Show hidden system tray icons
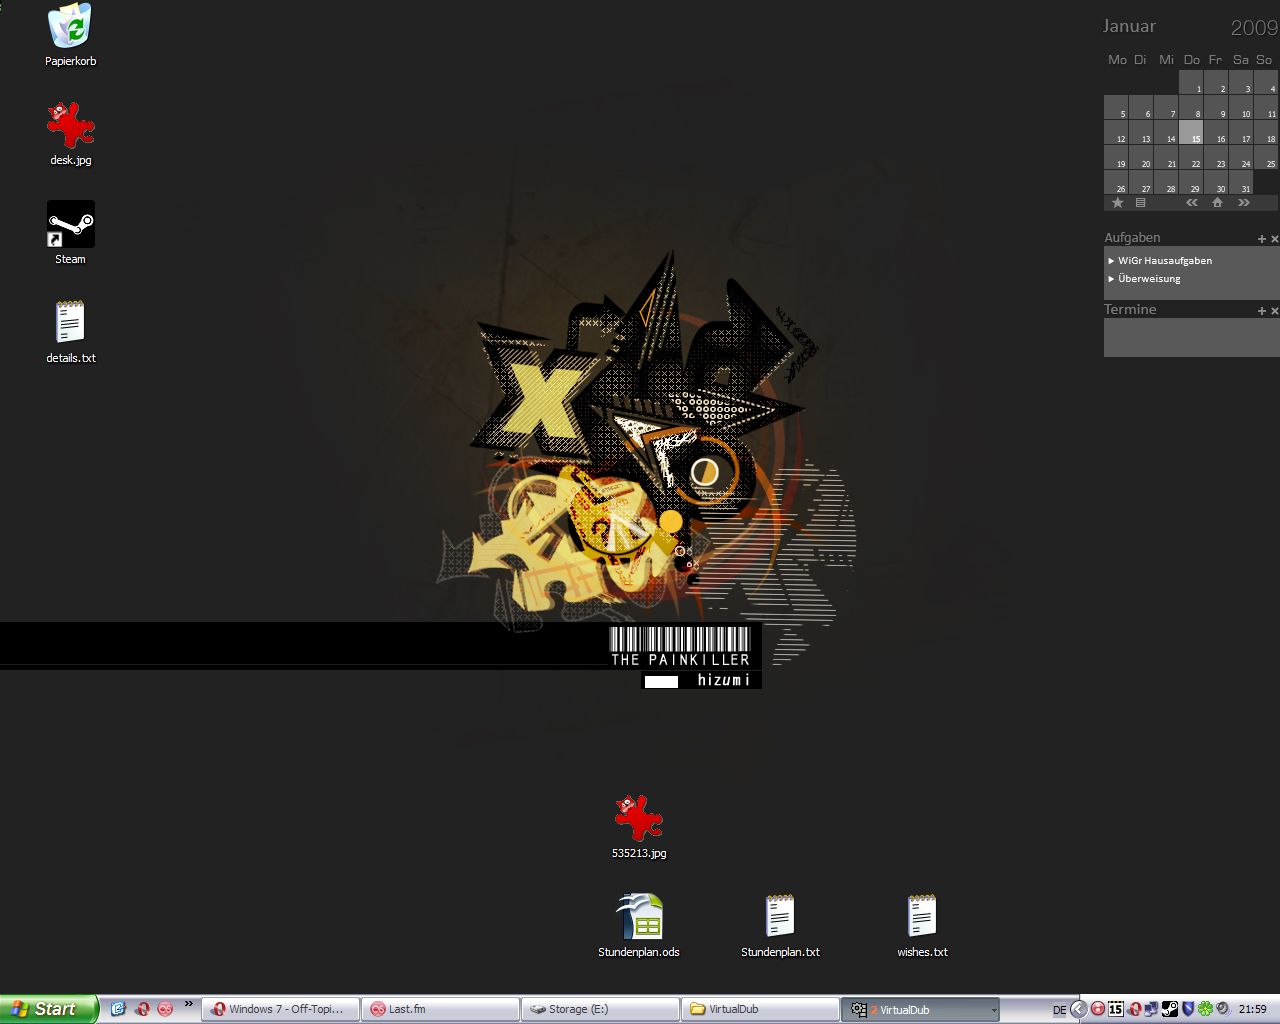1280x1024 pixels. pos(1079,1009)
